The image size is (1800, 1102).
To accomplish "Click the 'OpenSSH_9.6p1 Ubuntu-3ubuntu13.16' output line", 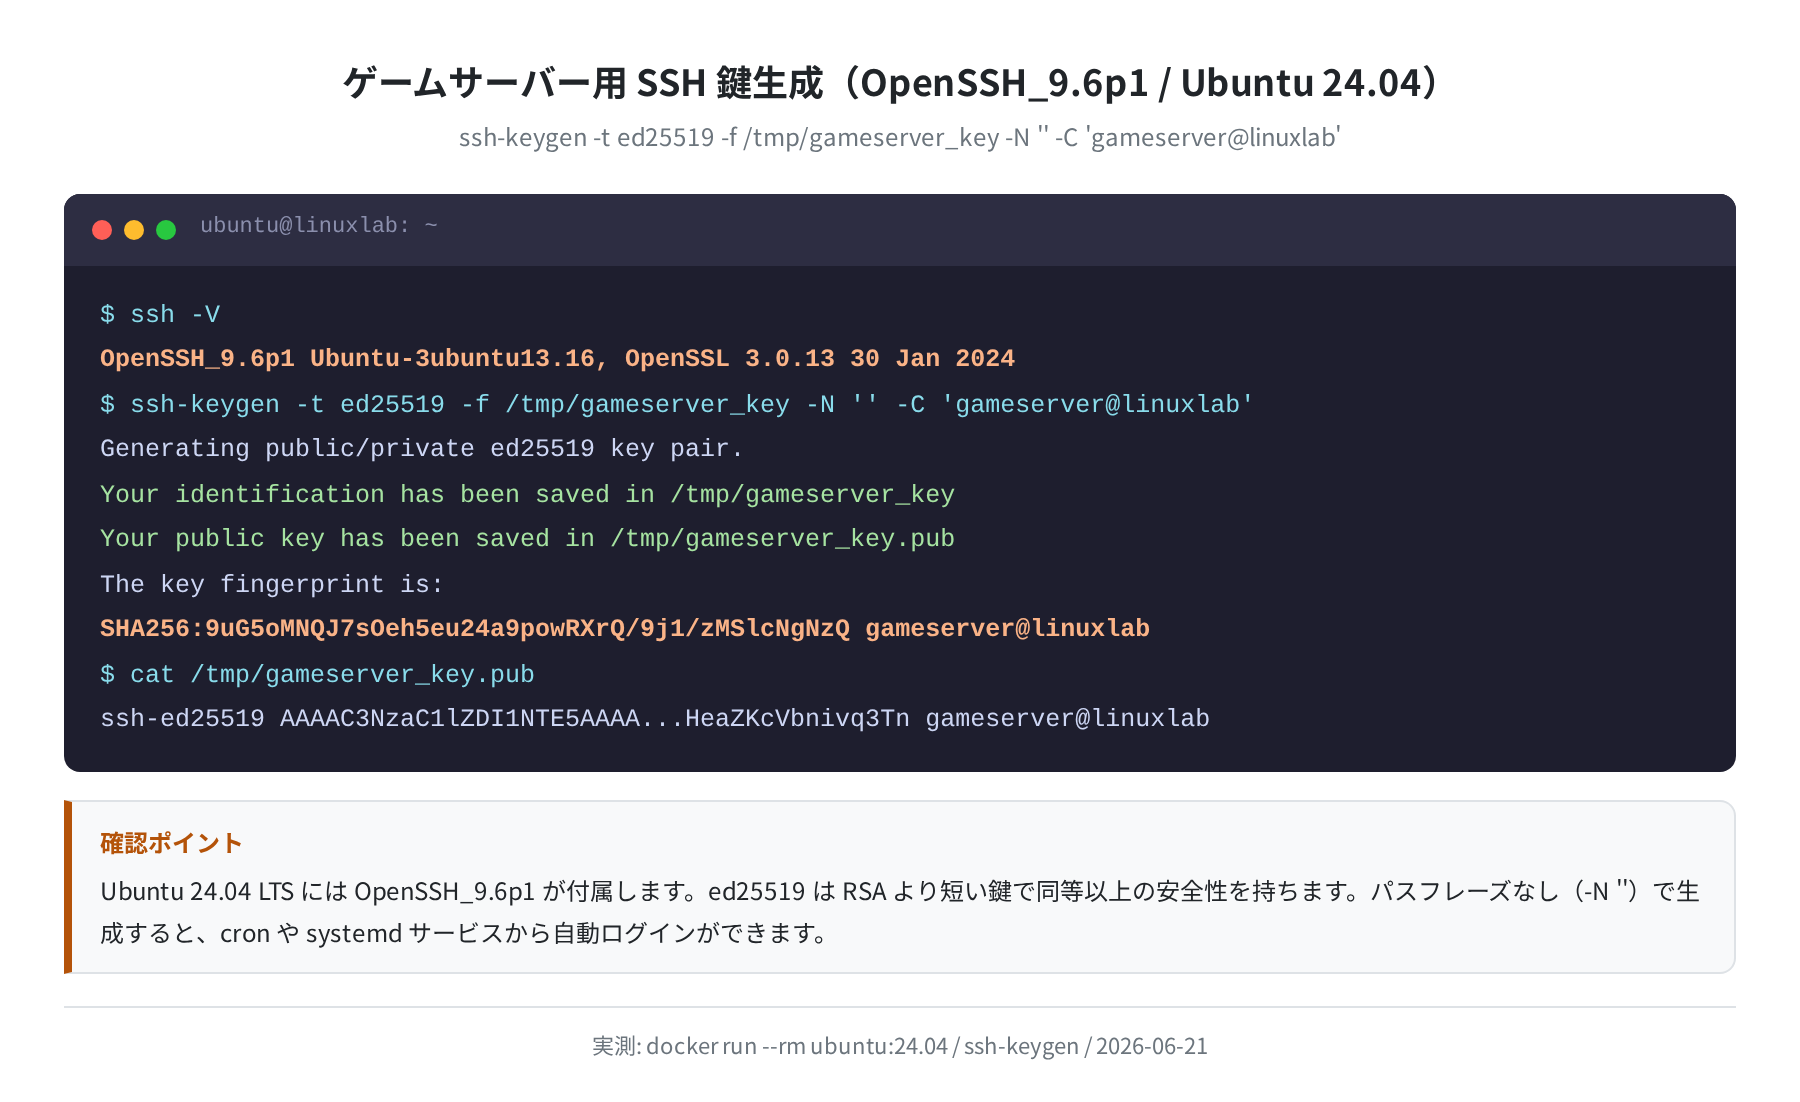I will tap(557, 359).
